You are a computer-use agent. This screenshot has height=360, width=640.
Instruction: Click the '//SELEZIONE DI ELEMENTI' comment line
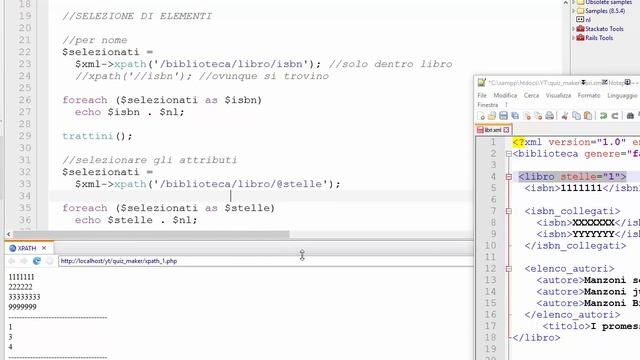coord(137,16)
